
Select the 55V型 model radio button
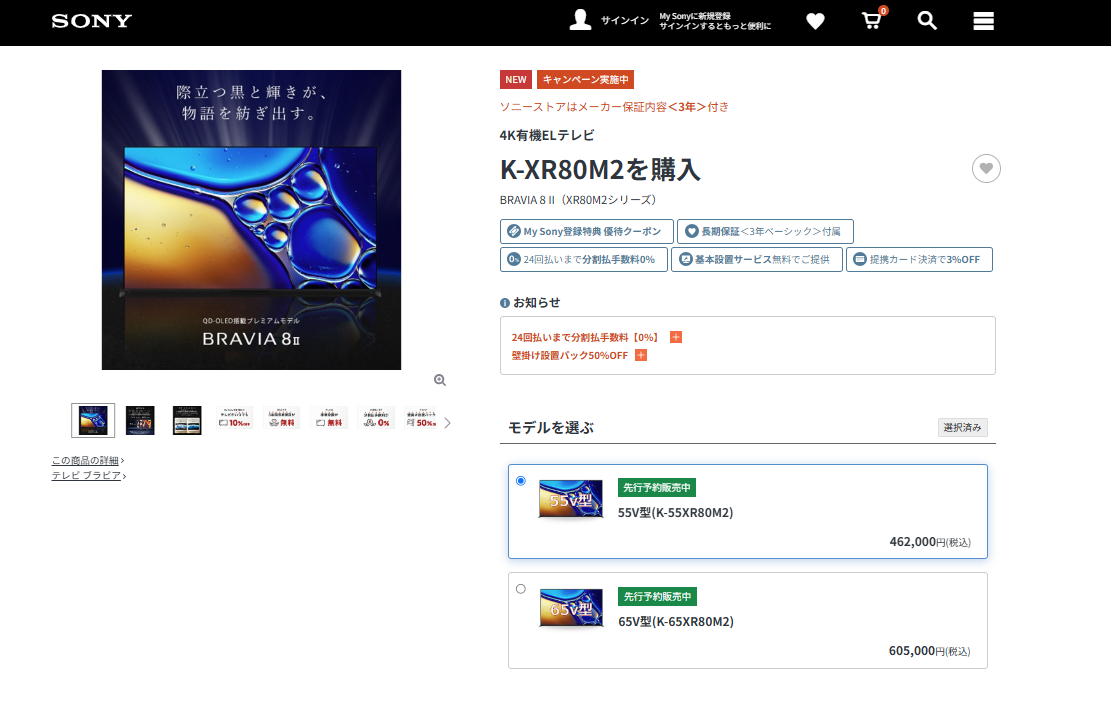pyautogui.click(x=521, y=481)
